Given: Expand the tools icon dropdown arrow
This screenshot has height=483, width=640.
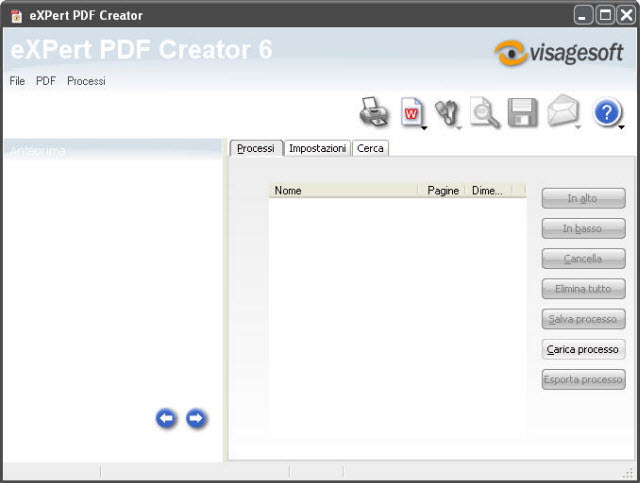Looking at the screenshot, I should click(x=459, y=128).
